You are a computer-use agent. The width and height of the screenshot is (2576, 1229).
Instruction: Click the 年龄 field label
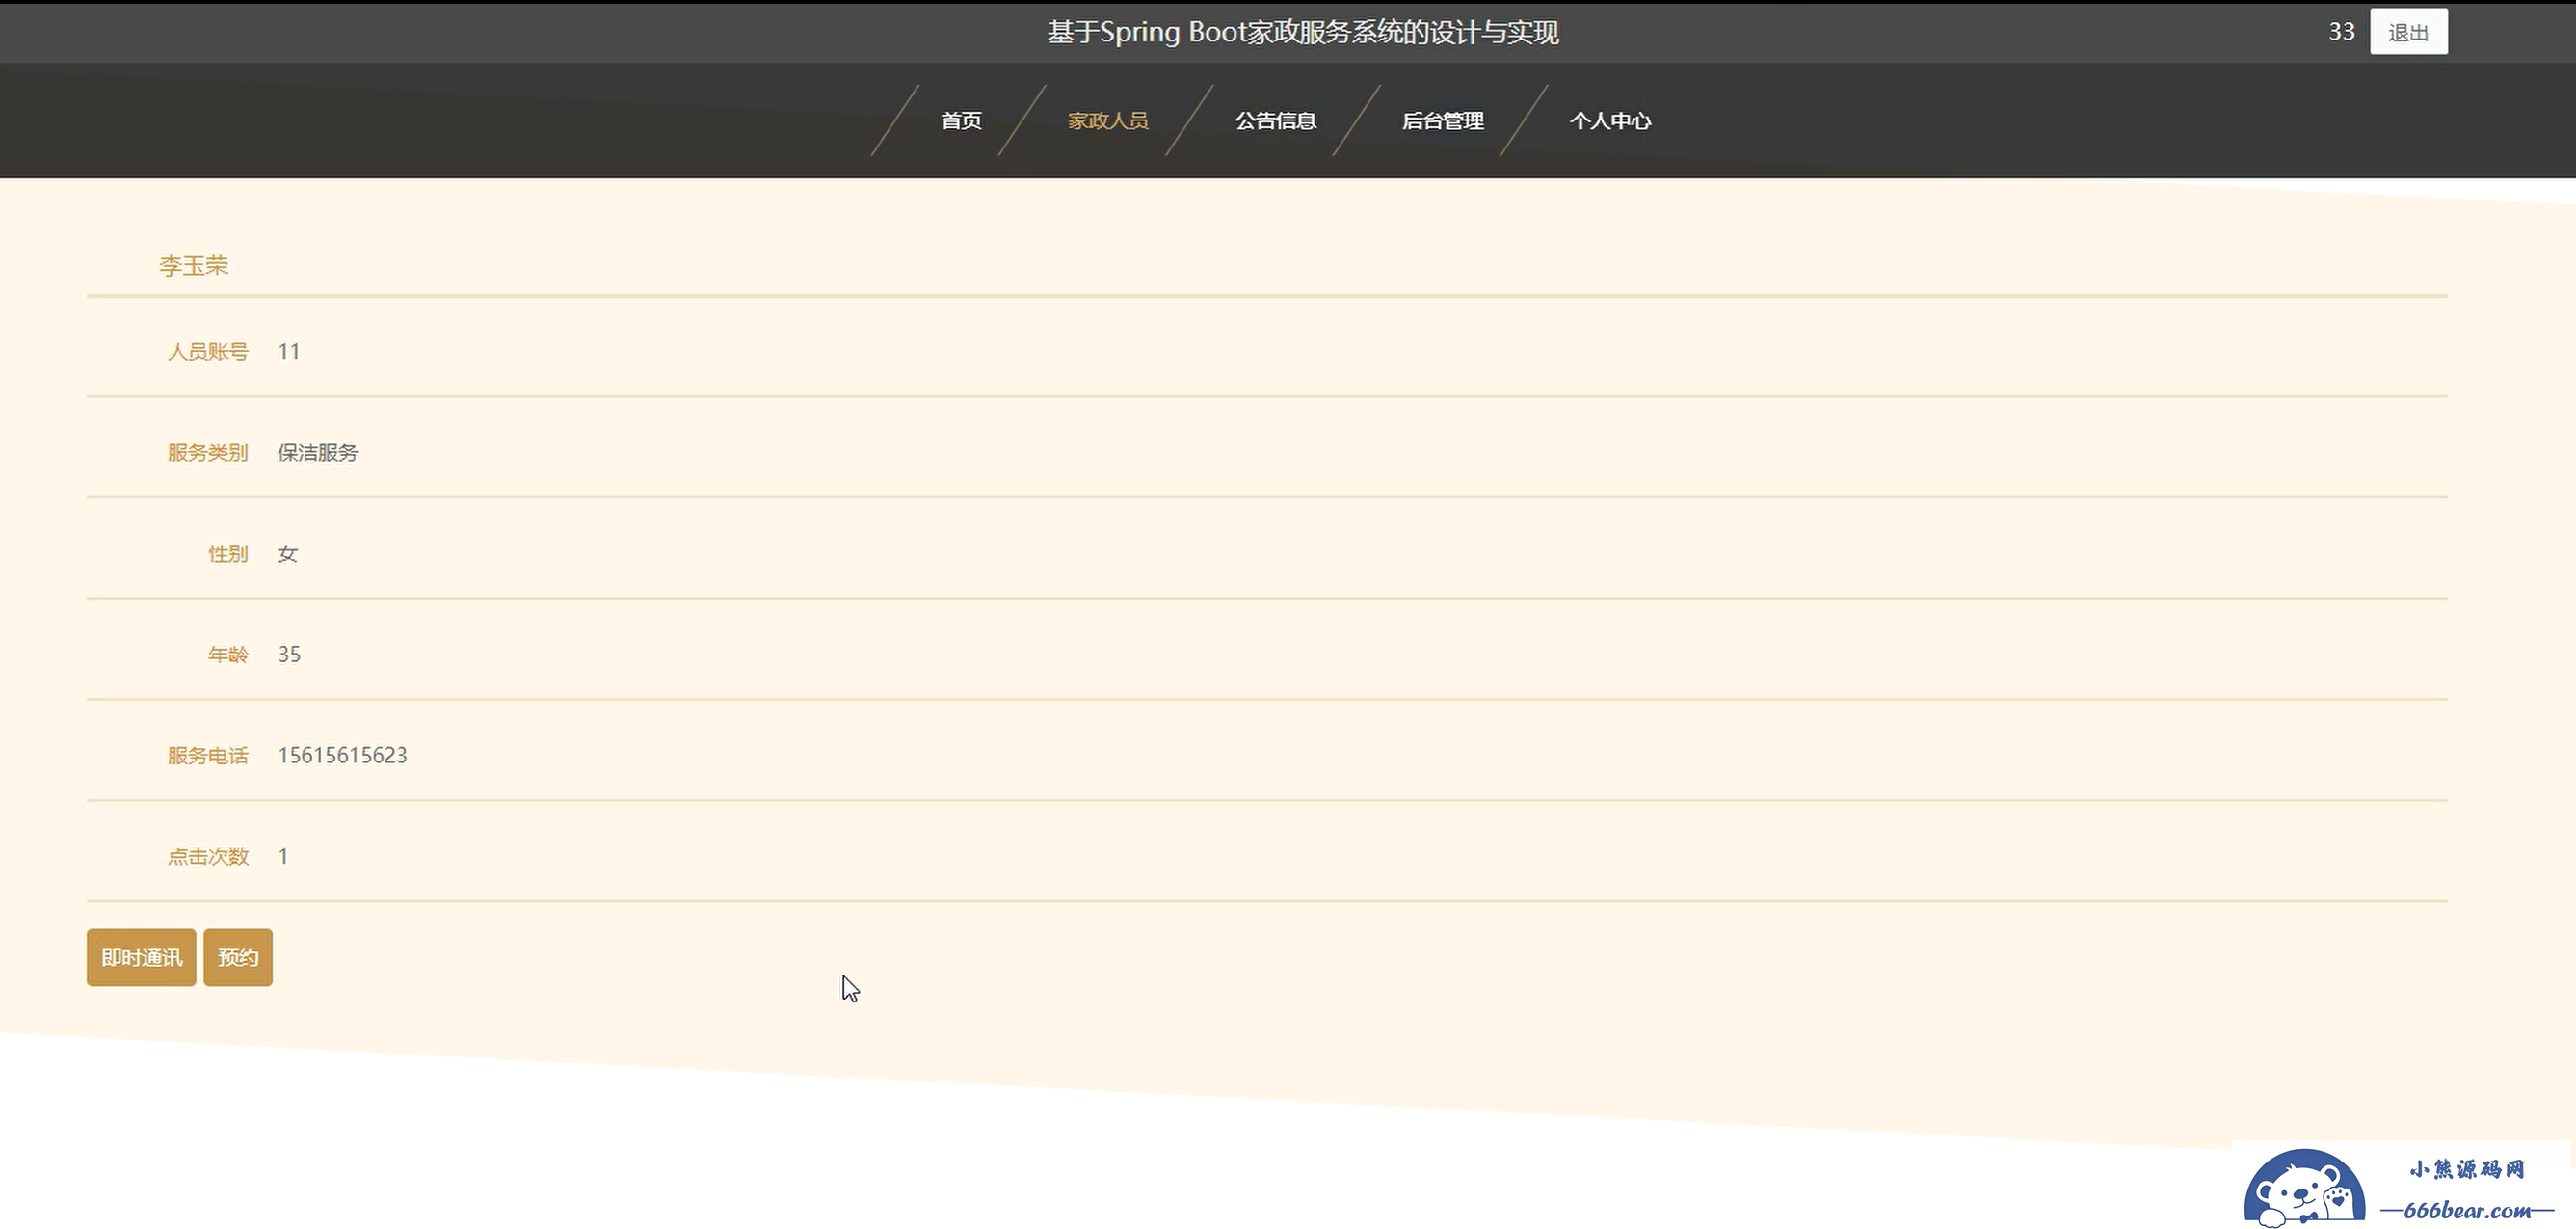(228, 654)
